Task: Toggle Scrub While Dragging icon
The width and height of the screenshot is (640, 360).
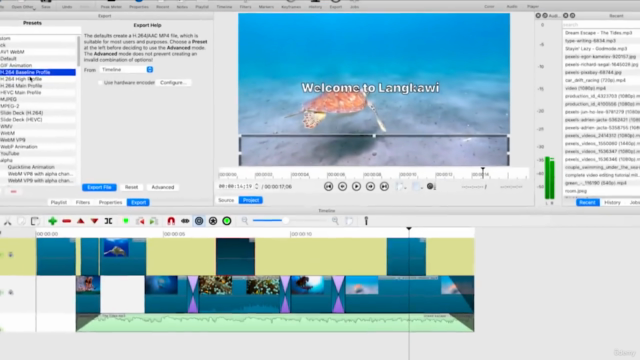Action: tap(185, 221)
